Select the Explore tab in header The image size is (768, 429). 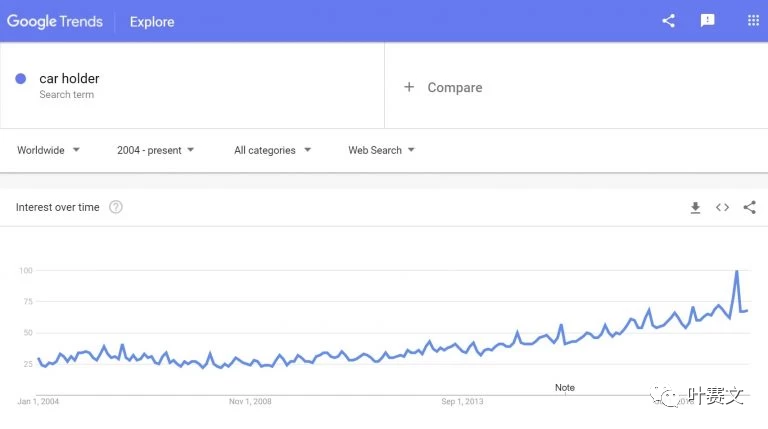[152, 22]
